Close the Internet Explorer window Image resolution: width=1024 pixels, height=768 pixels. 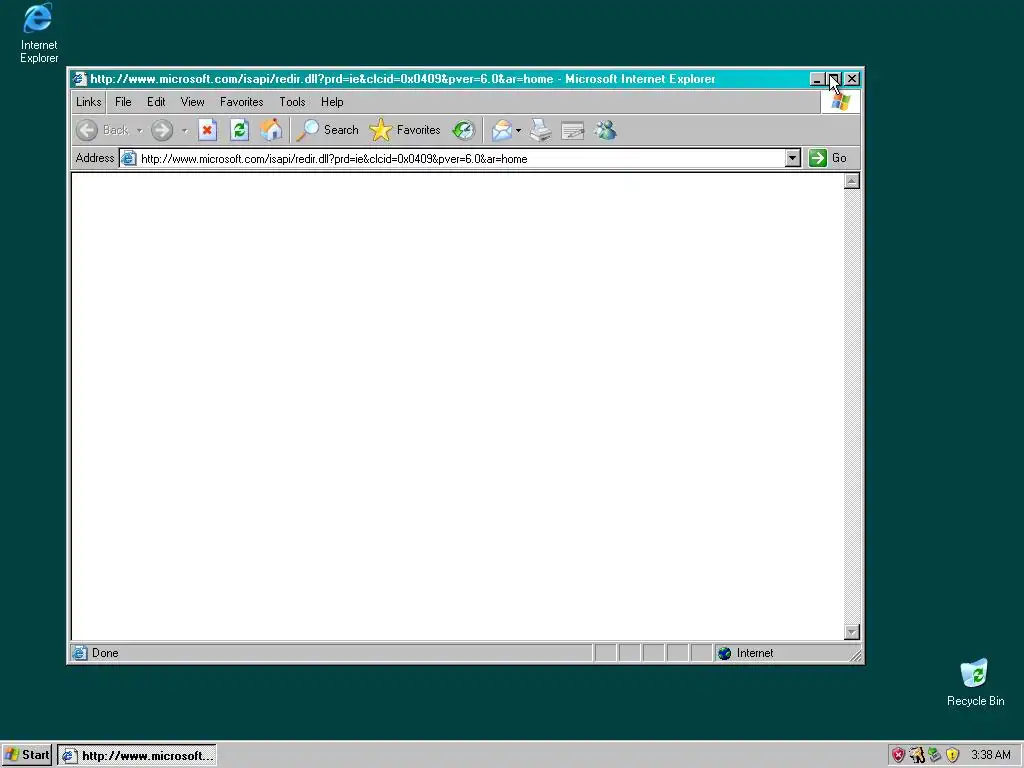852,79
